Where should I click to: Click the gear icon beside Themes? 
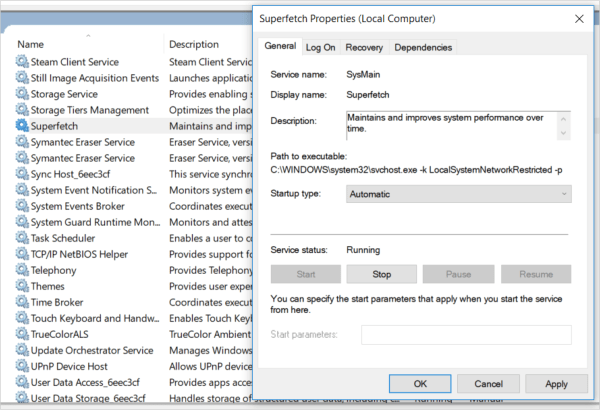coord(22,286)
